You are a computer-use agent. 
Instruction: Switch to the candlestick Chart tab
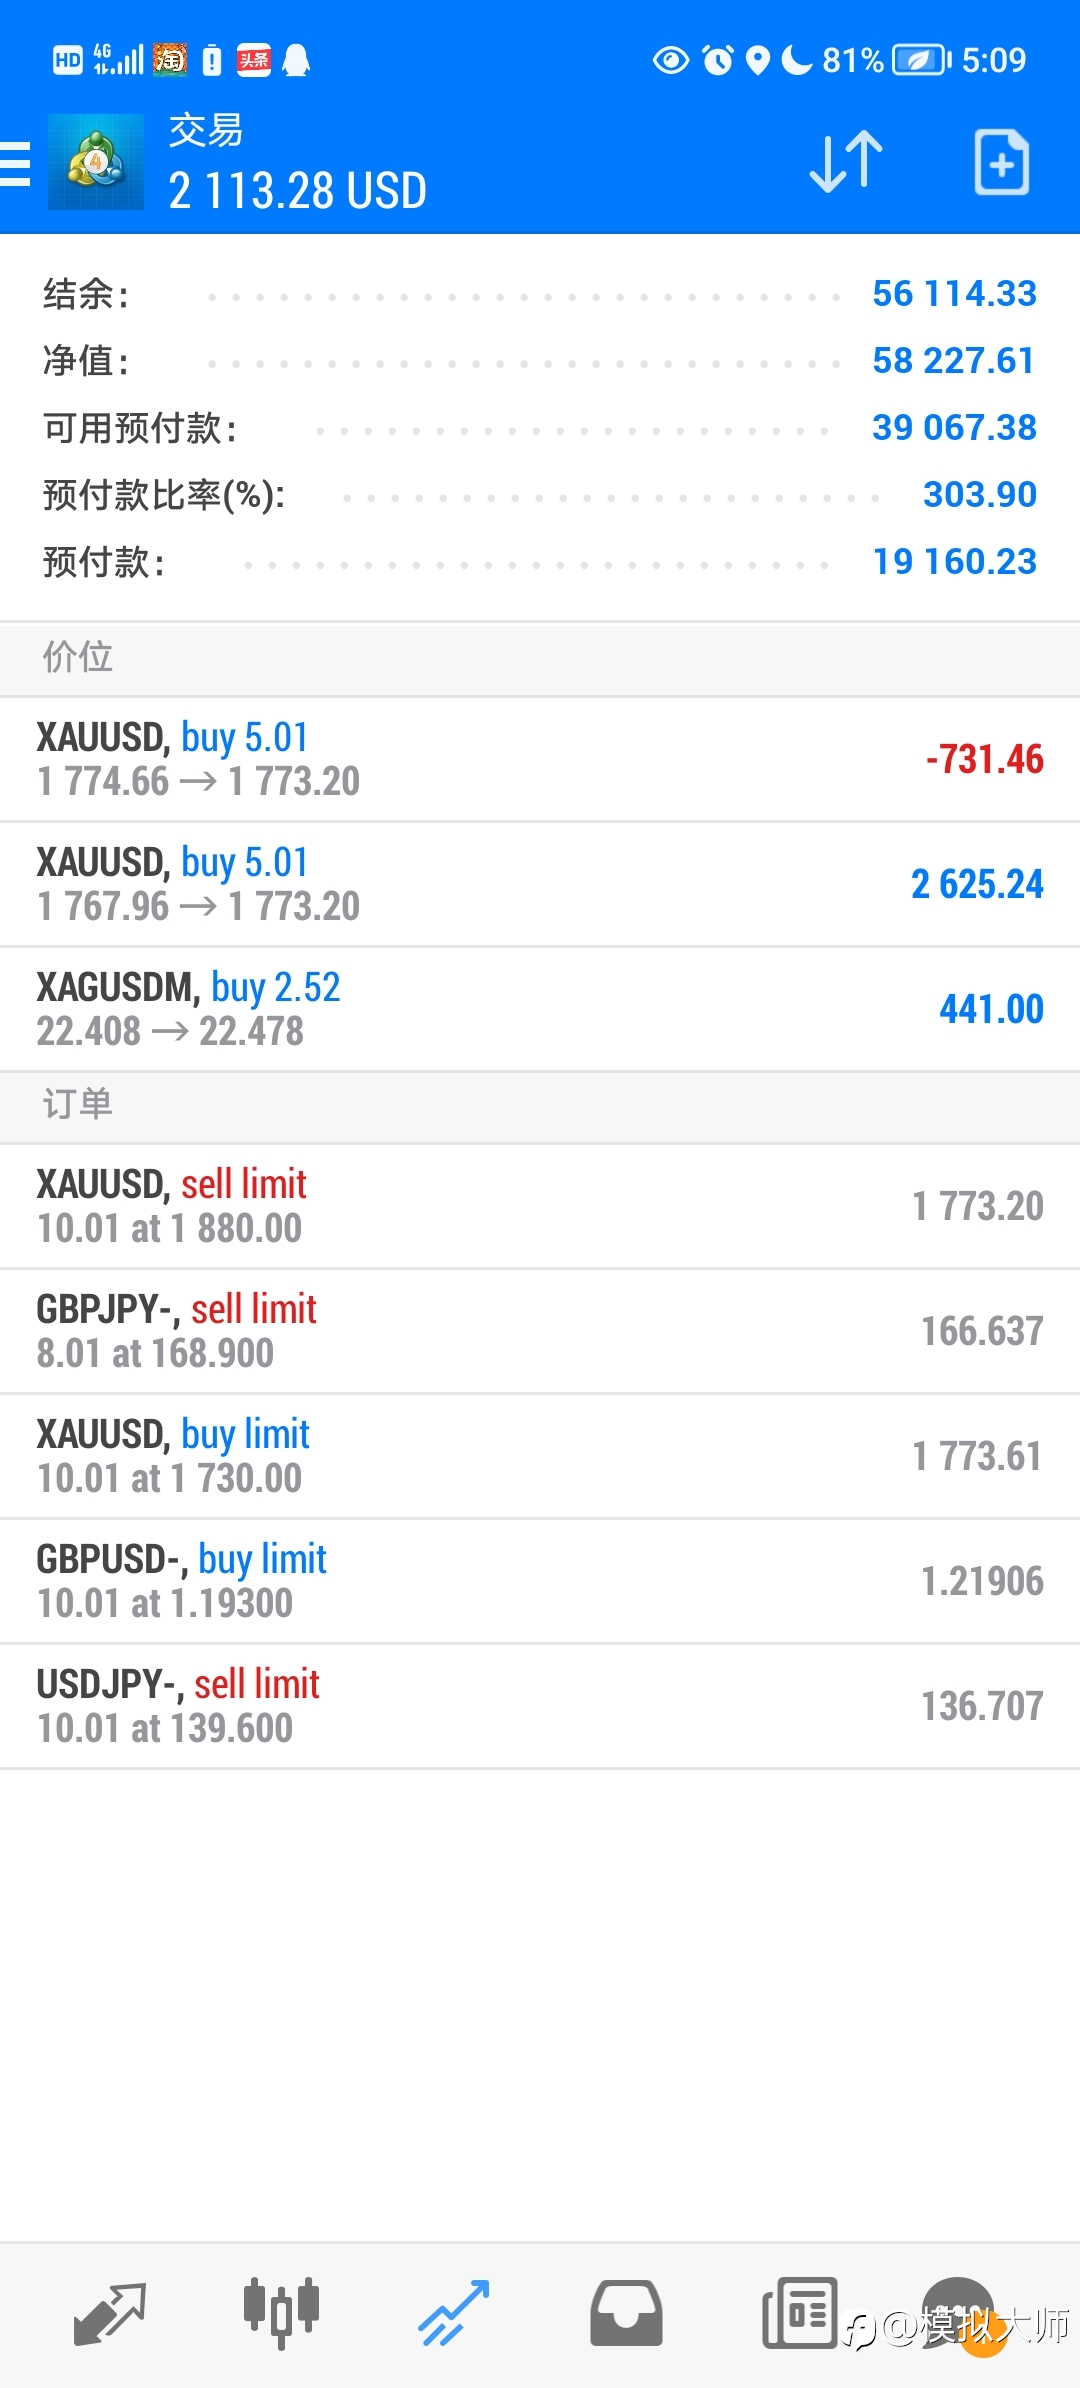pyautogui.click(x=281, y=2314)
